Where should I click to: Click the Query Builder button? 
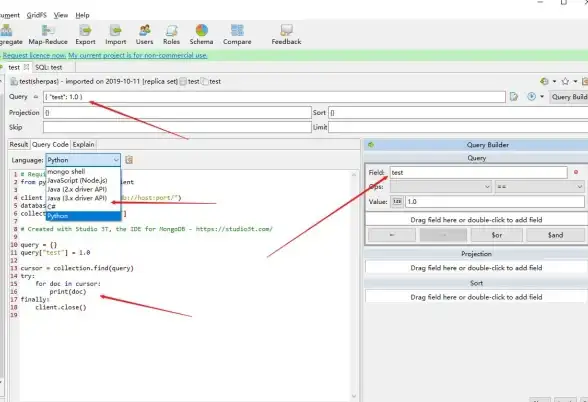569,97
